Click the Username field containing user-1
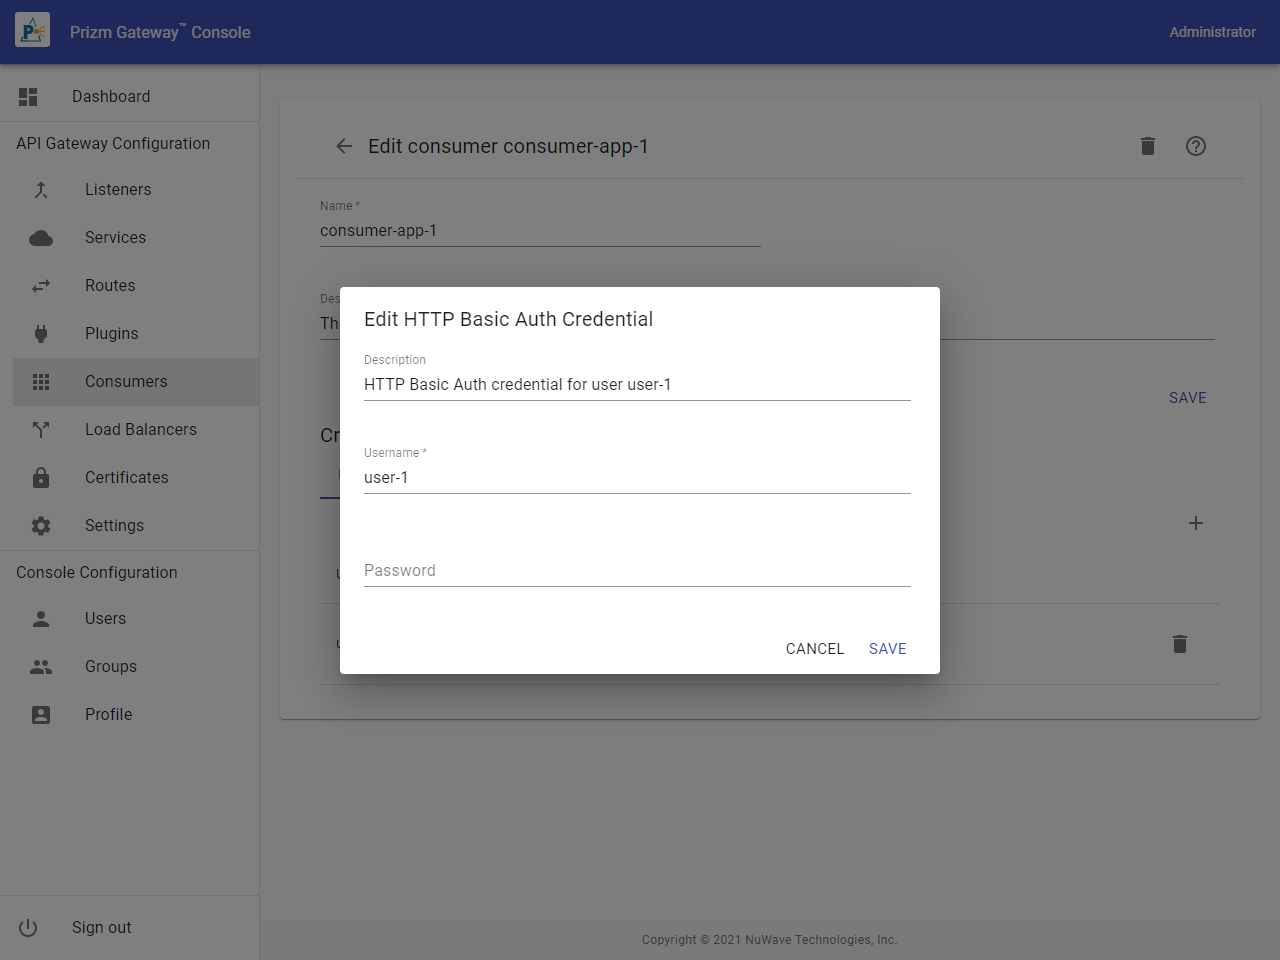This screenshot has height=960, width=1280. (637, 478)
